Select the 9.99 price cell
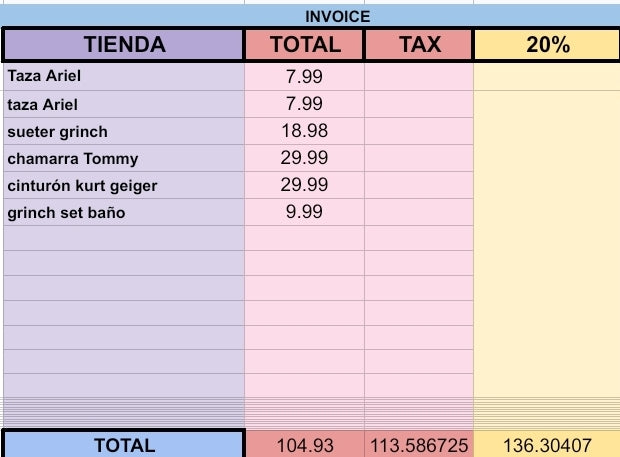620x457 pixels. 304,212
